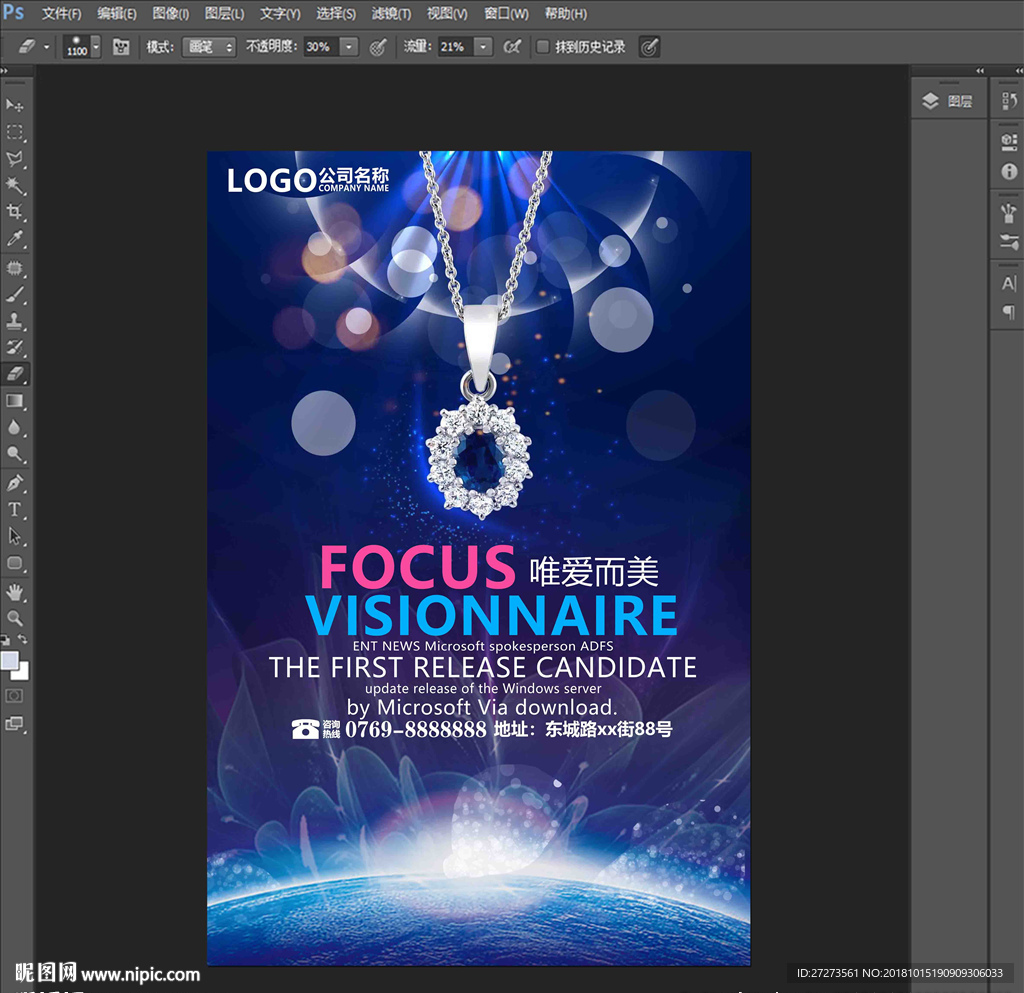This screenshot has width=1024, height=993.
Task: Expand the toolbox double-arrow
Action: (4, 70)
